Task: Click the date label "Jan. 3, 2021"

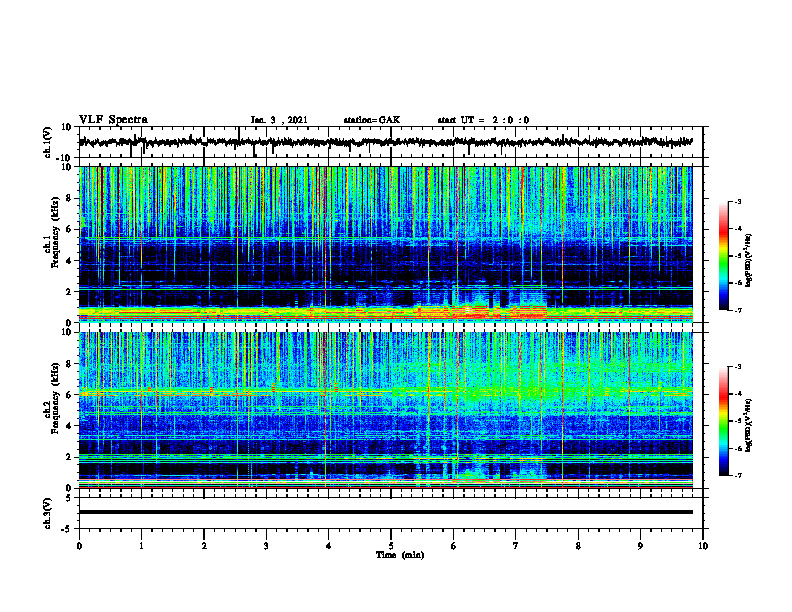Action: [x=279, y=120]
